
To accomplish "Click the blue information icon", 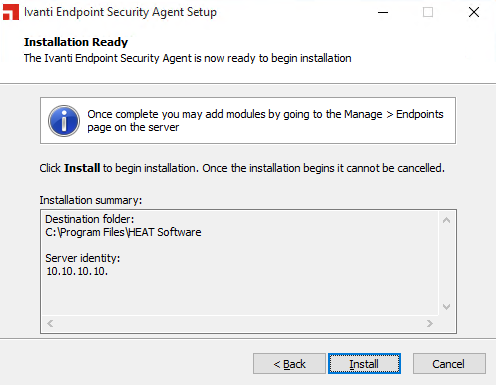I will click(x=64, y=121).
